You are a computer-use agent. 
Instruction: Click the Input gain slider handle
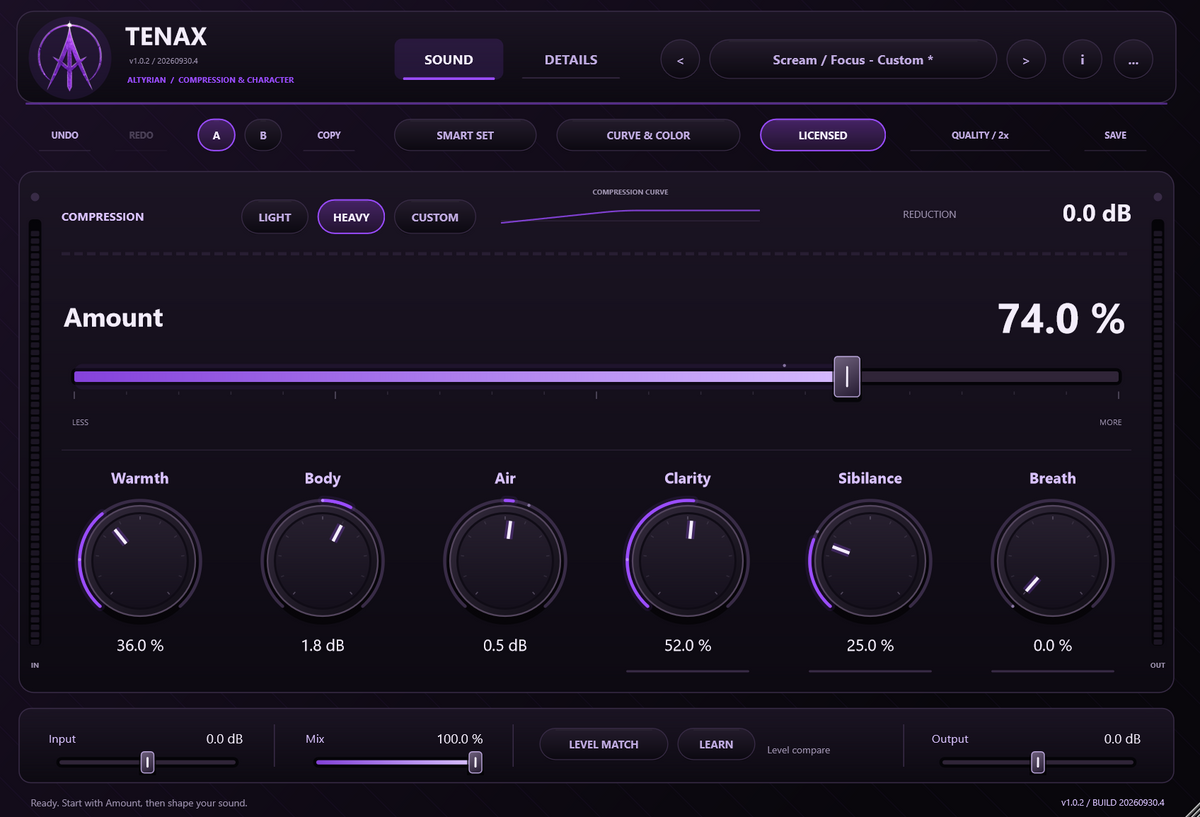tap(147, 762)
